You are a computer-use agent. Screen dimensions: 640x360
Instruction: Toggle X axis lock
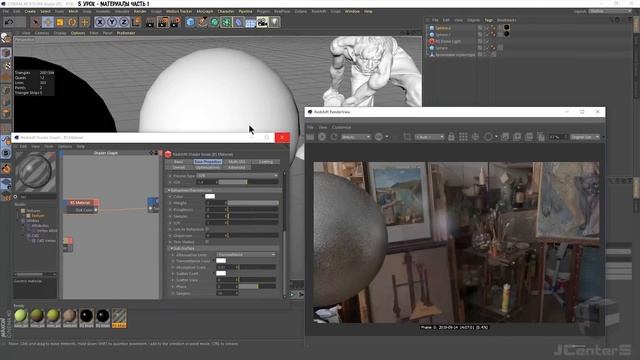(100, 22)
